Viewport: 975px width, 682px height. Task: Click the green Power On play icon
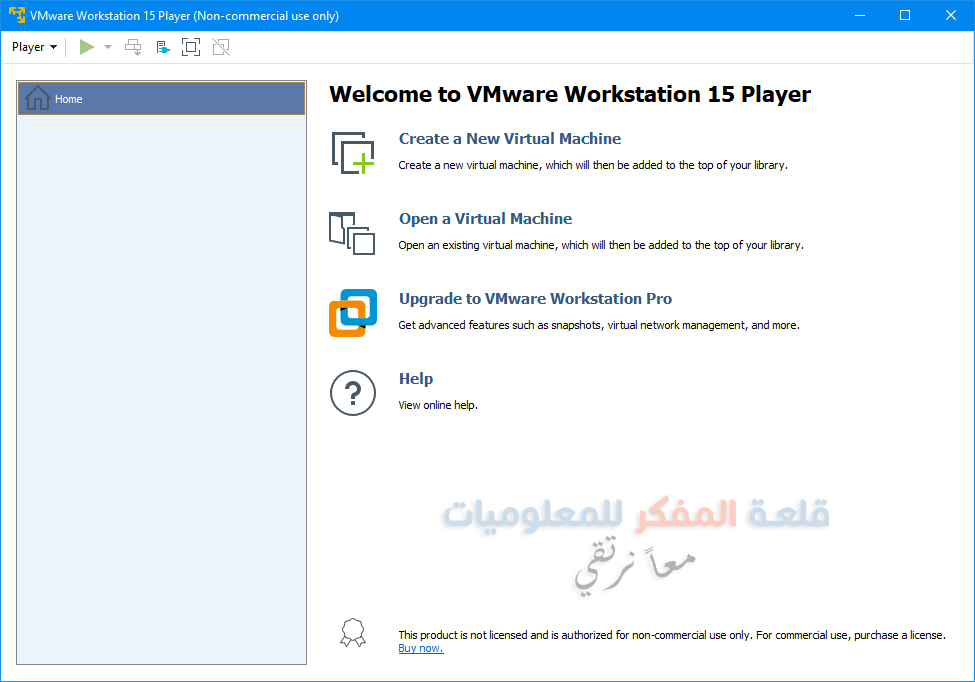tap(86, 47)
